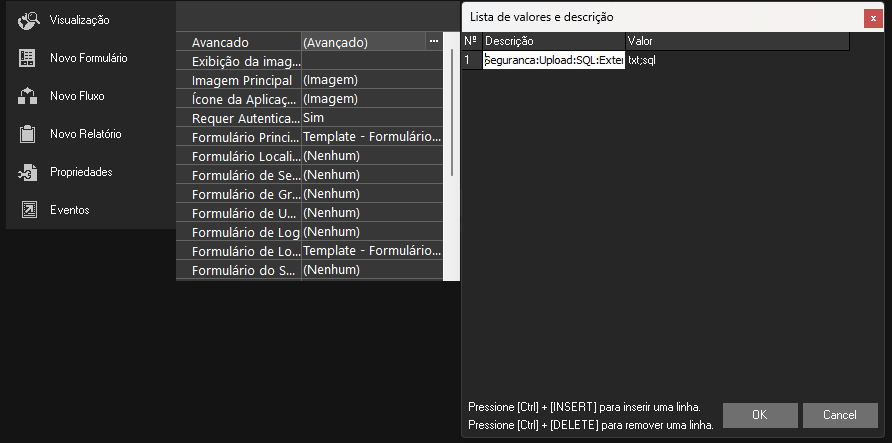Click the Descrição column header
Viewport: 892px width, 443px height.
(553, 41)
